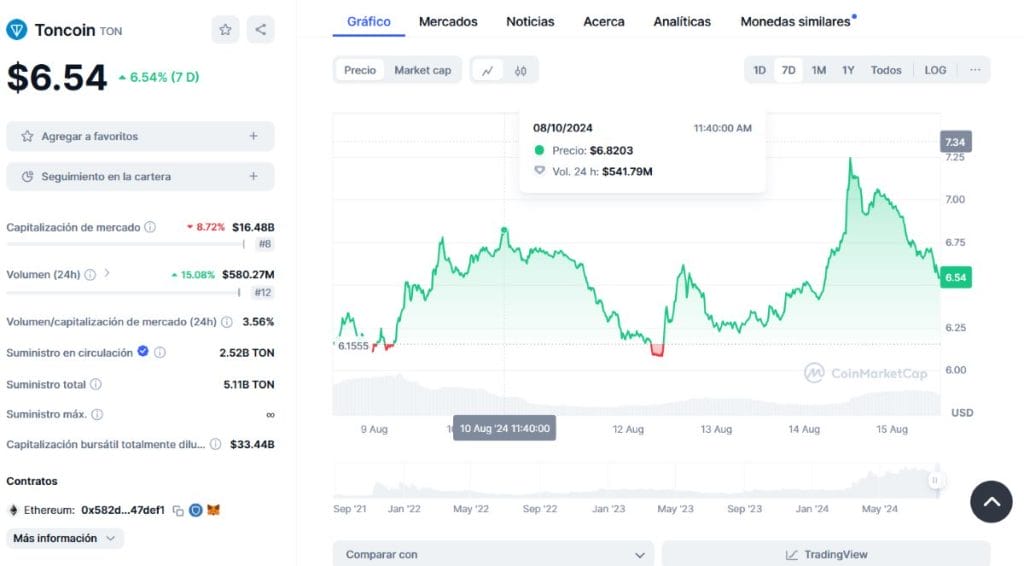Click the shield icon beside contract address
The width and height of the screenshot is (1024, 566).
pyautogui.click(x=195, y=511)
